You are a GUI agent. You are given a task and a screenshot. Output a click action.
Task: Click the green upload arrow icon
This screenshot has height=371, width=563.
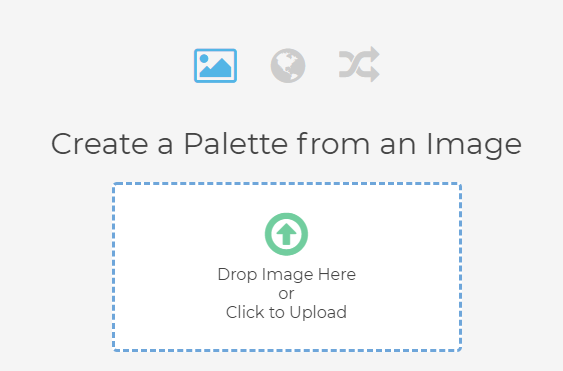[x=286, y=234]
